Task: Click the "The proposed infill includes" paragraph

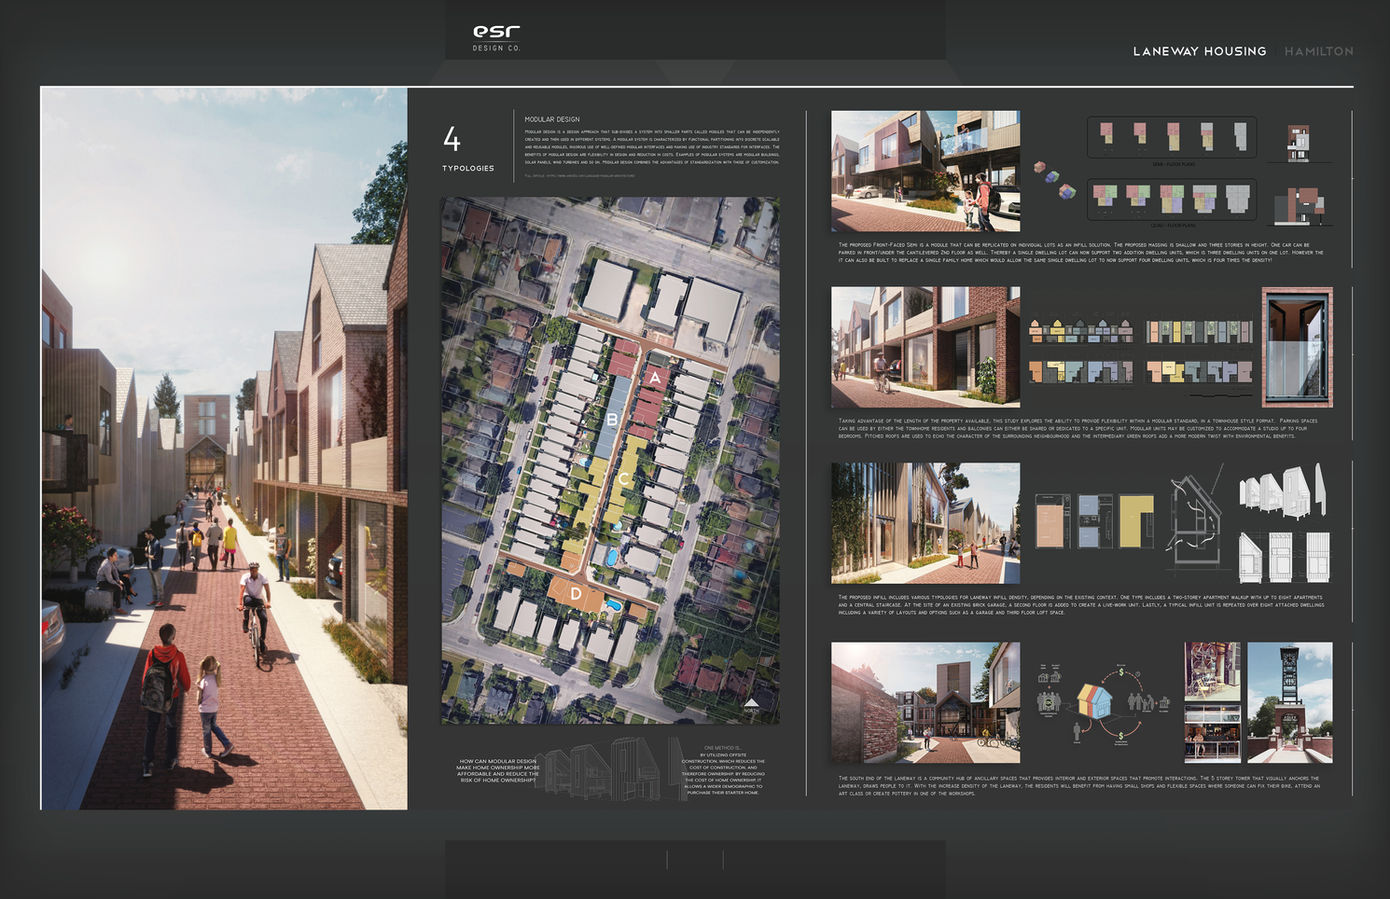Action: [1081, 604]
